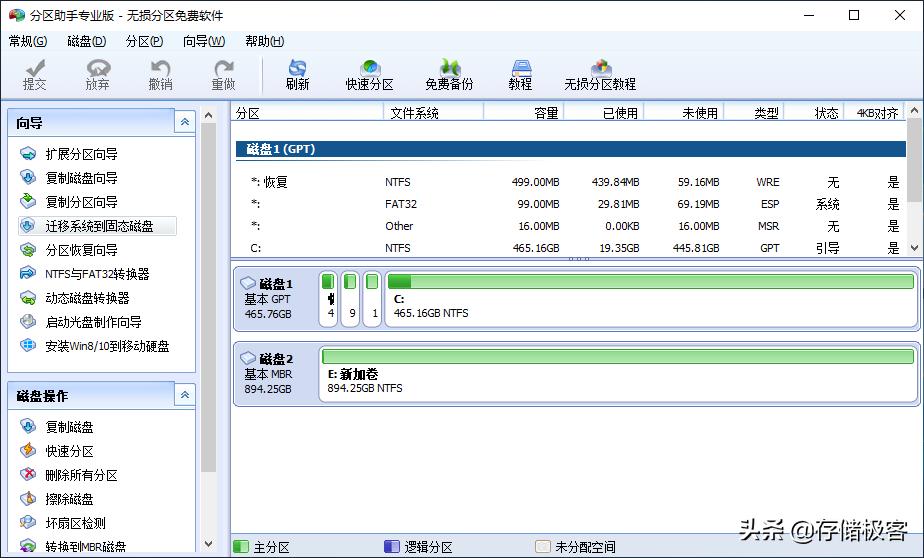Open the 教程 toolbar icon
This screenshot has height=558, width=924.
(520, 75)
